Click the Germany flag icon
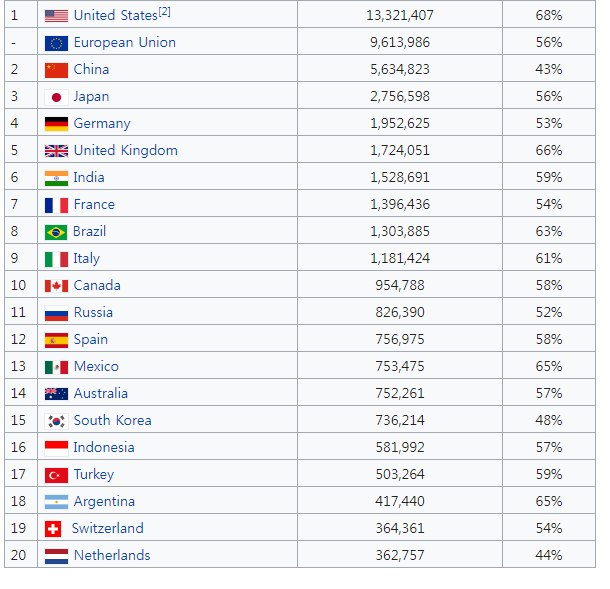Image resolution: width=610 pixels, height=589 pixels. pos(56,124)
